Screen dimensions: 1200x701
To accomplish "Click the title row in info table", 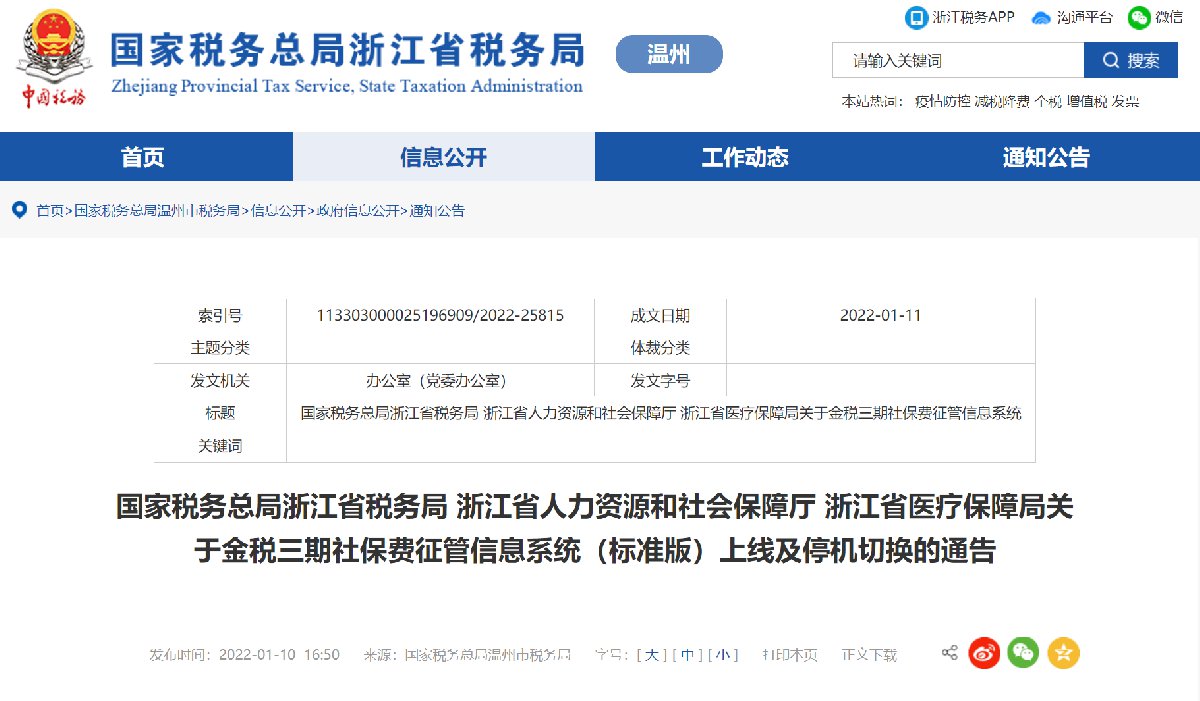I will click(661, 412).
